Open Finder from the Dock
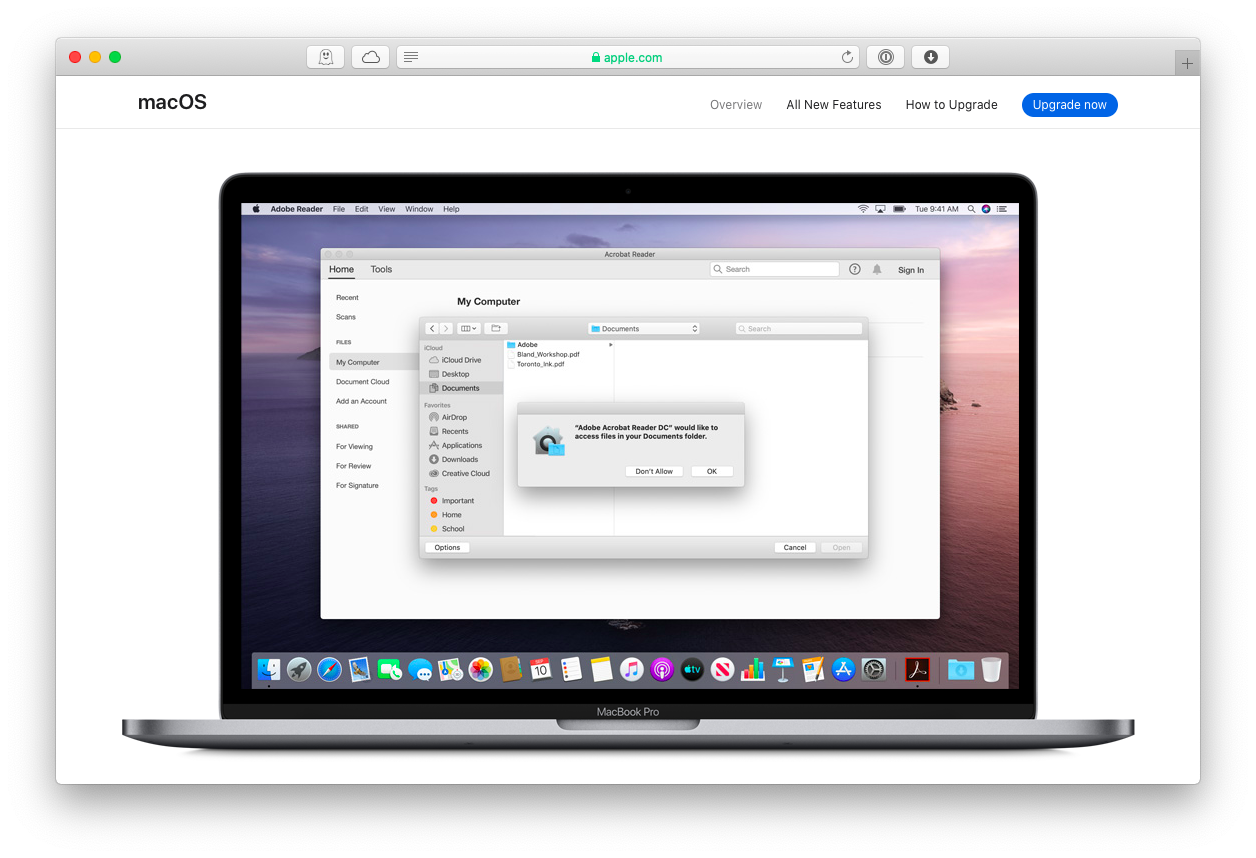The height and width of the screenshot is (858, 1256). point(269,669)
